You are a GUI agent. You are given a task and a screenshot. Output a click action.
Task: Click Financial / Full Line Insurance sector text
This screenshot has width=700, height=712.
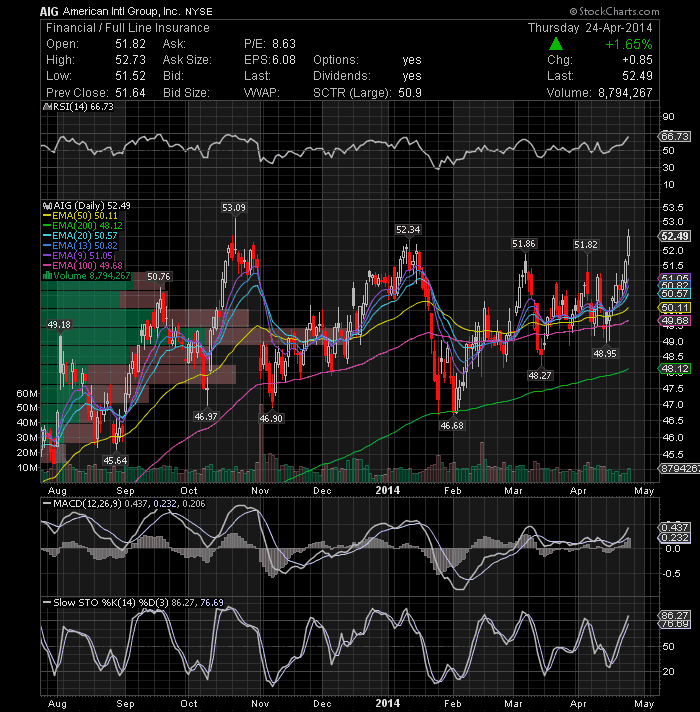pyautogui.click(x=128, y=28)
